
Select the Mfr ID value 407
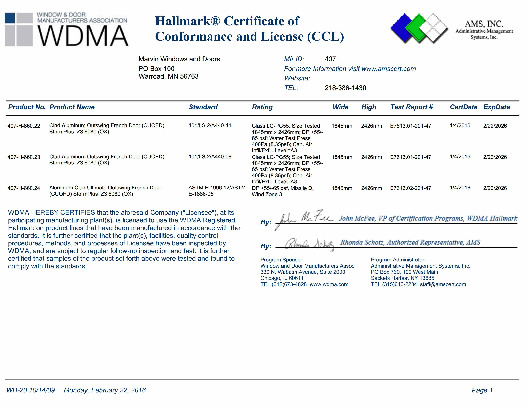click(x=330, y=59)
